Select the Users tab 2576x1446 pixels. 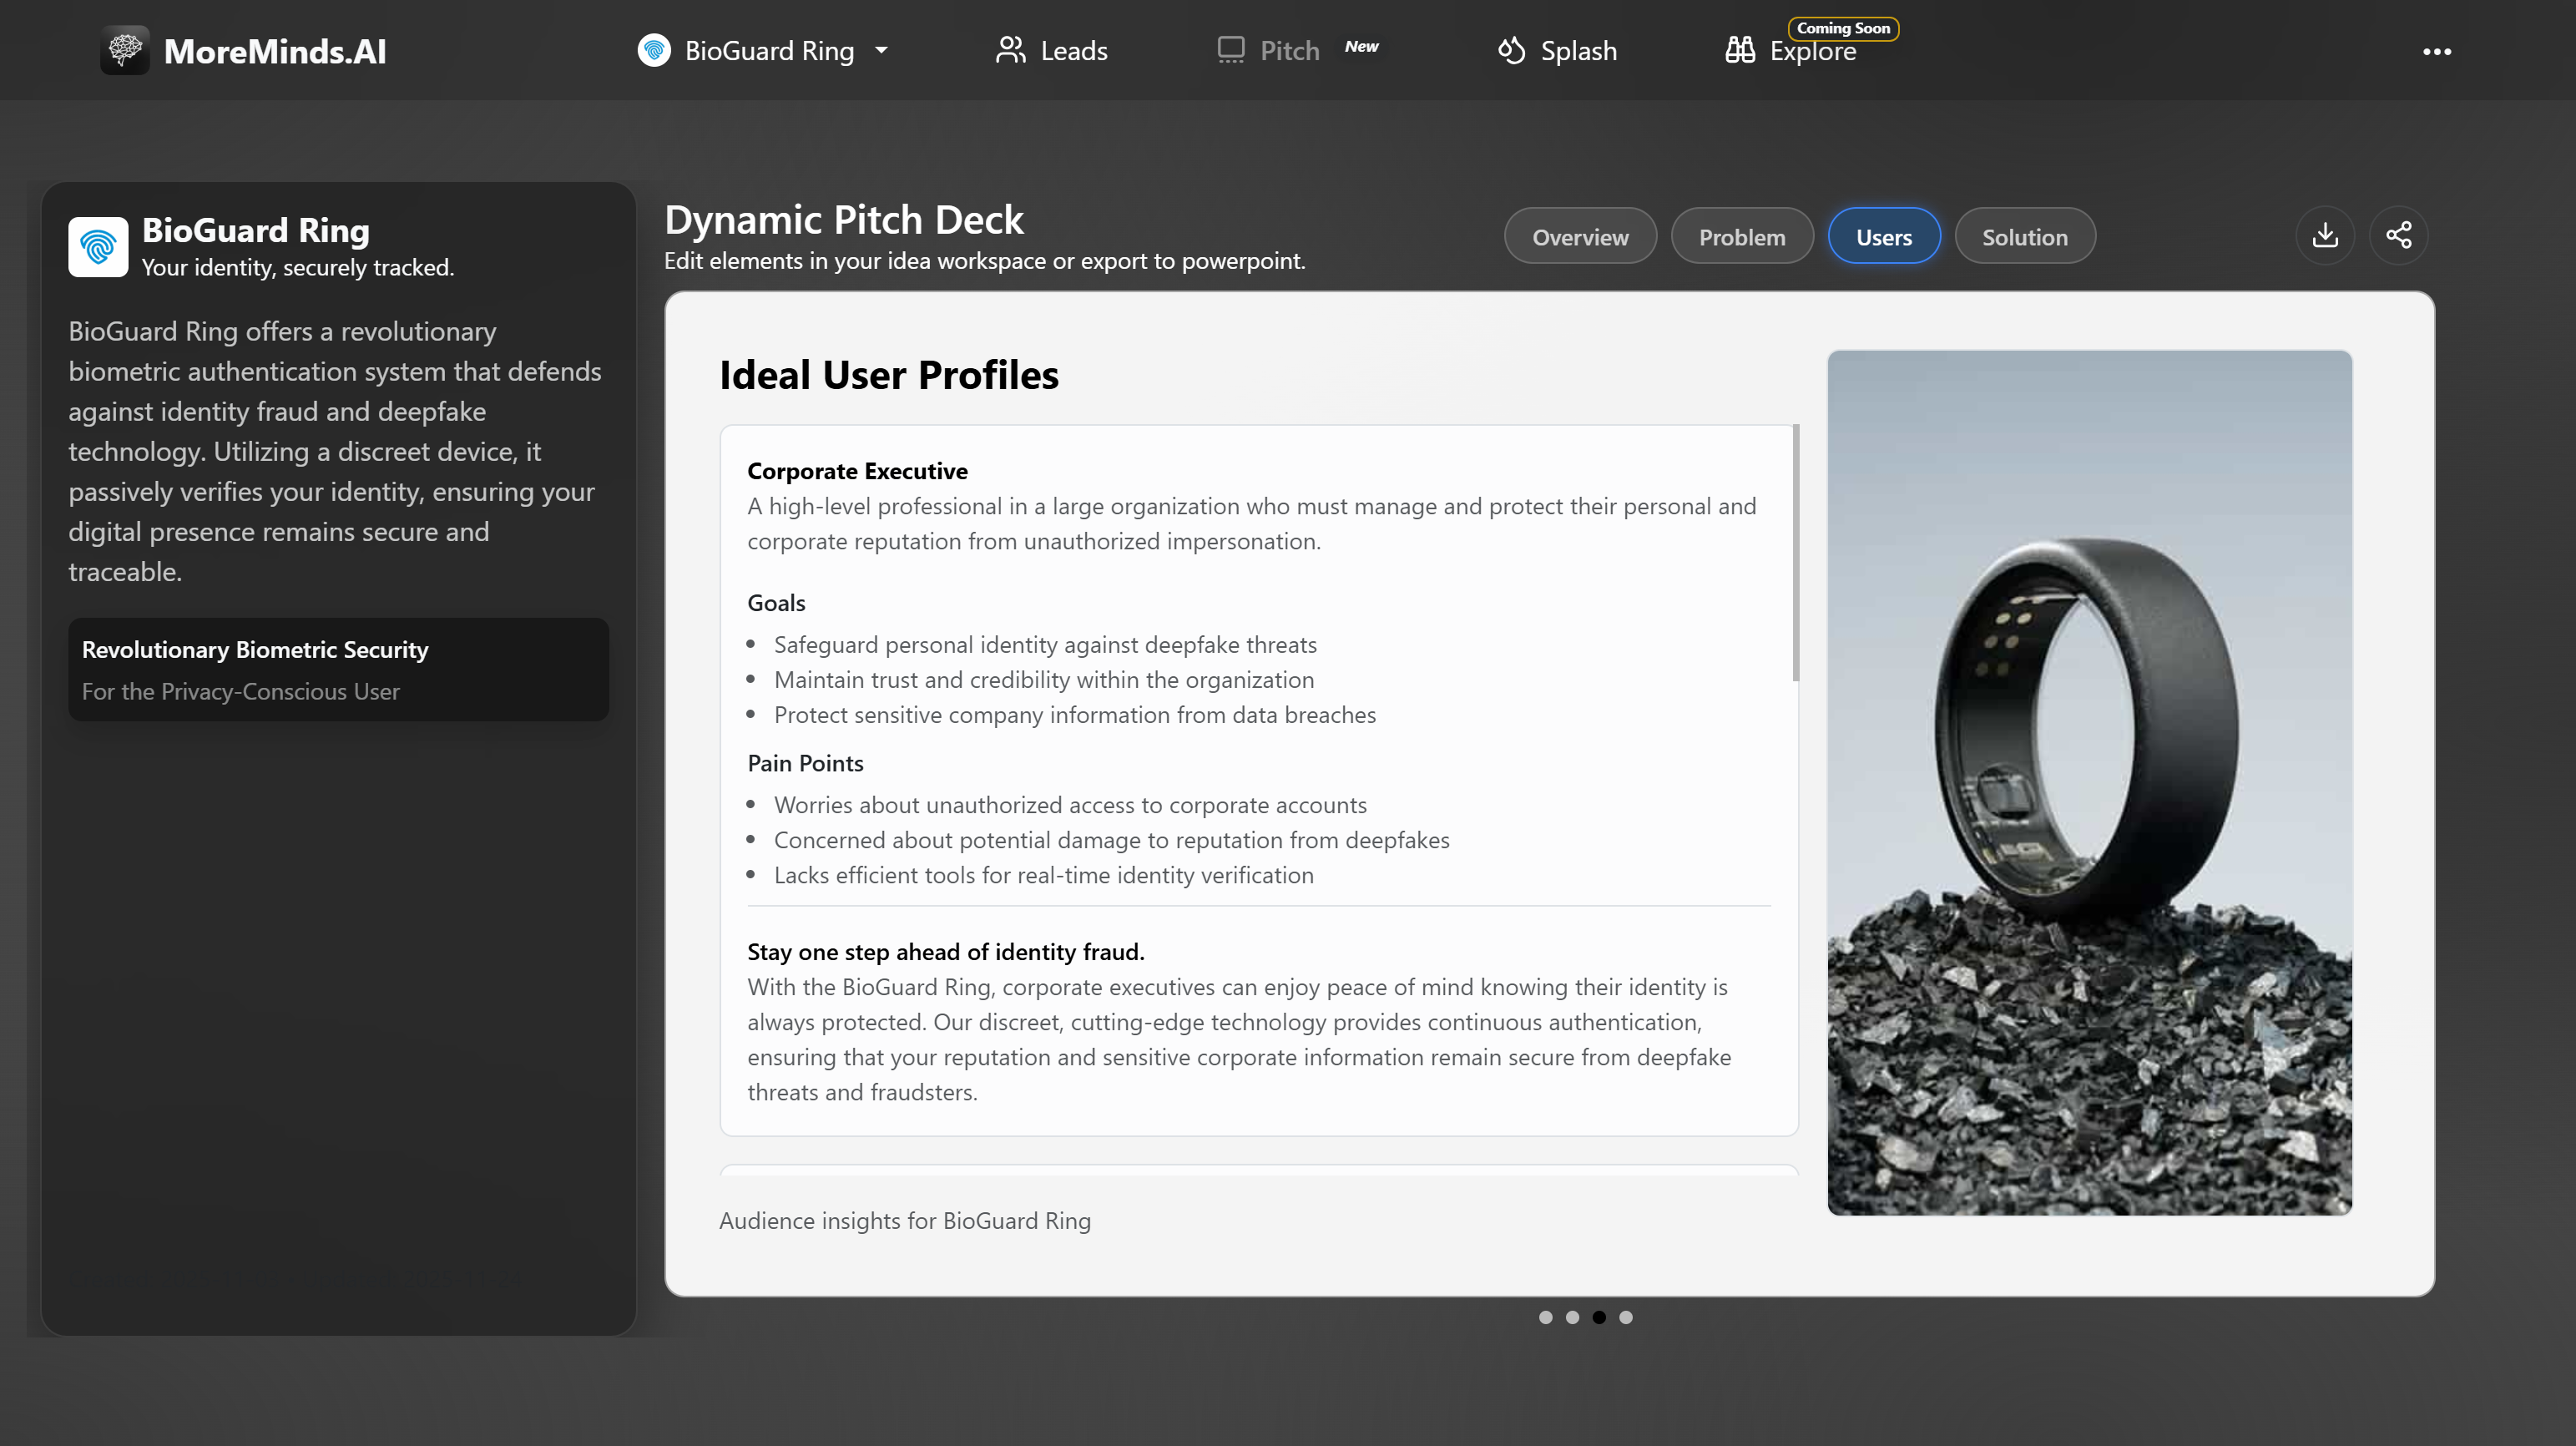click(x=1884, y=236)
